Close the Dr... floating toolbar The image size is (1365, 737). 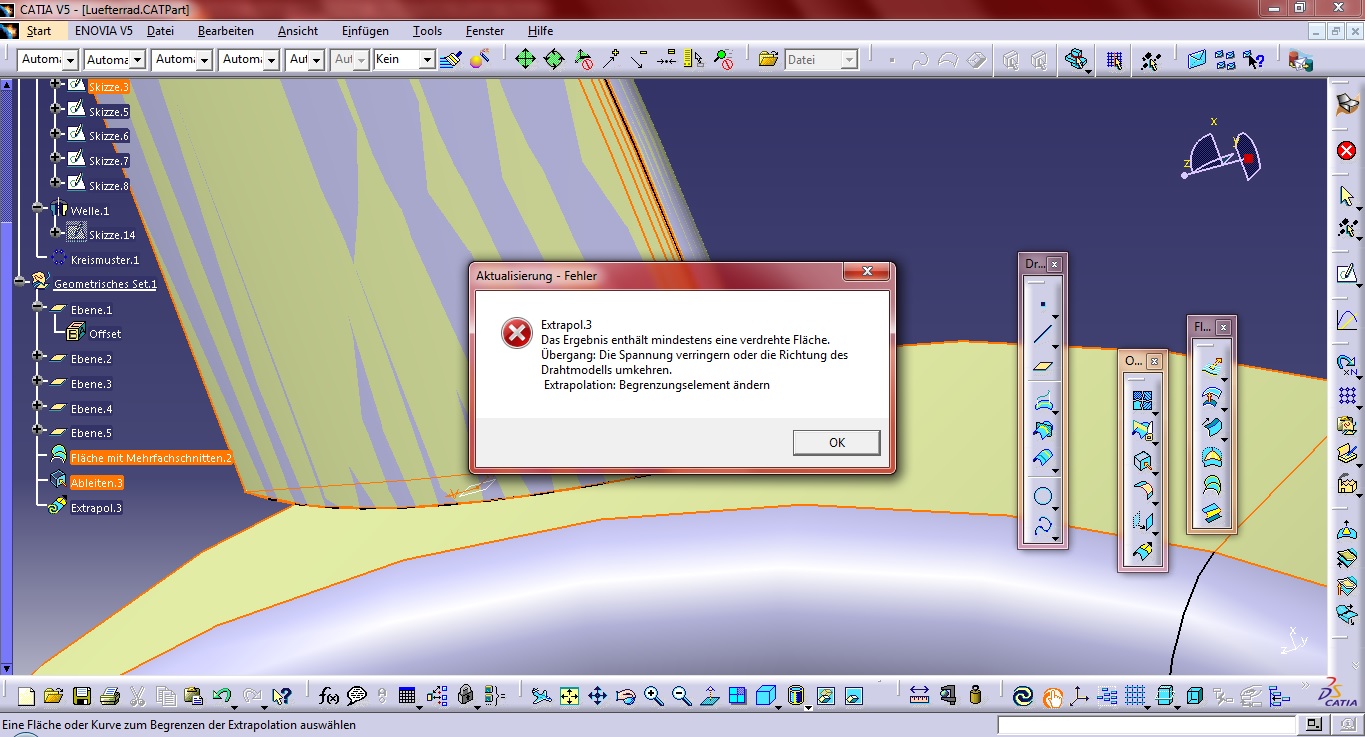pyautogui.click(x=1054, y=264)
